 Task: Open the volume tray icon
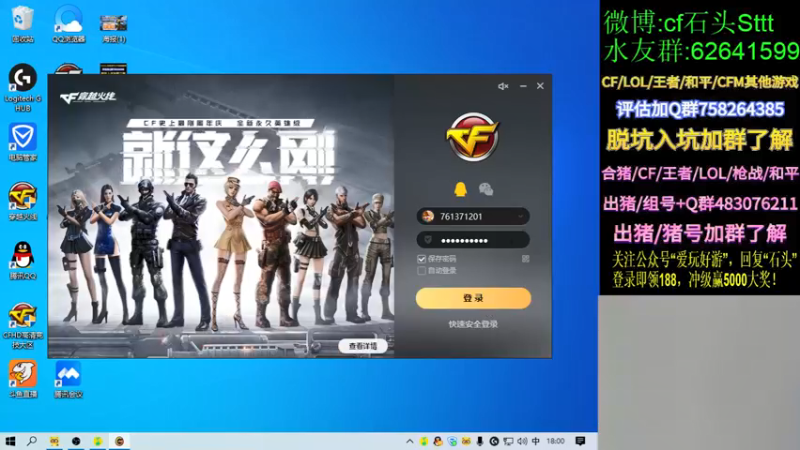point(522,441)
